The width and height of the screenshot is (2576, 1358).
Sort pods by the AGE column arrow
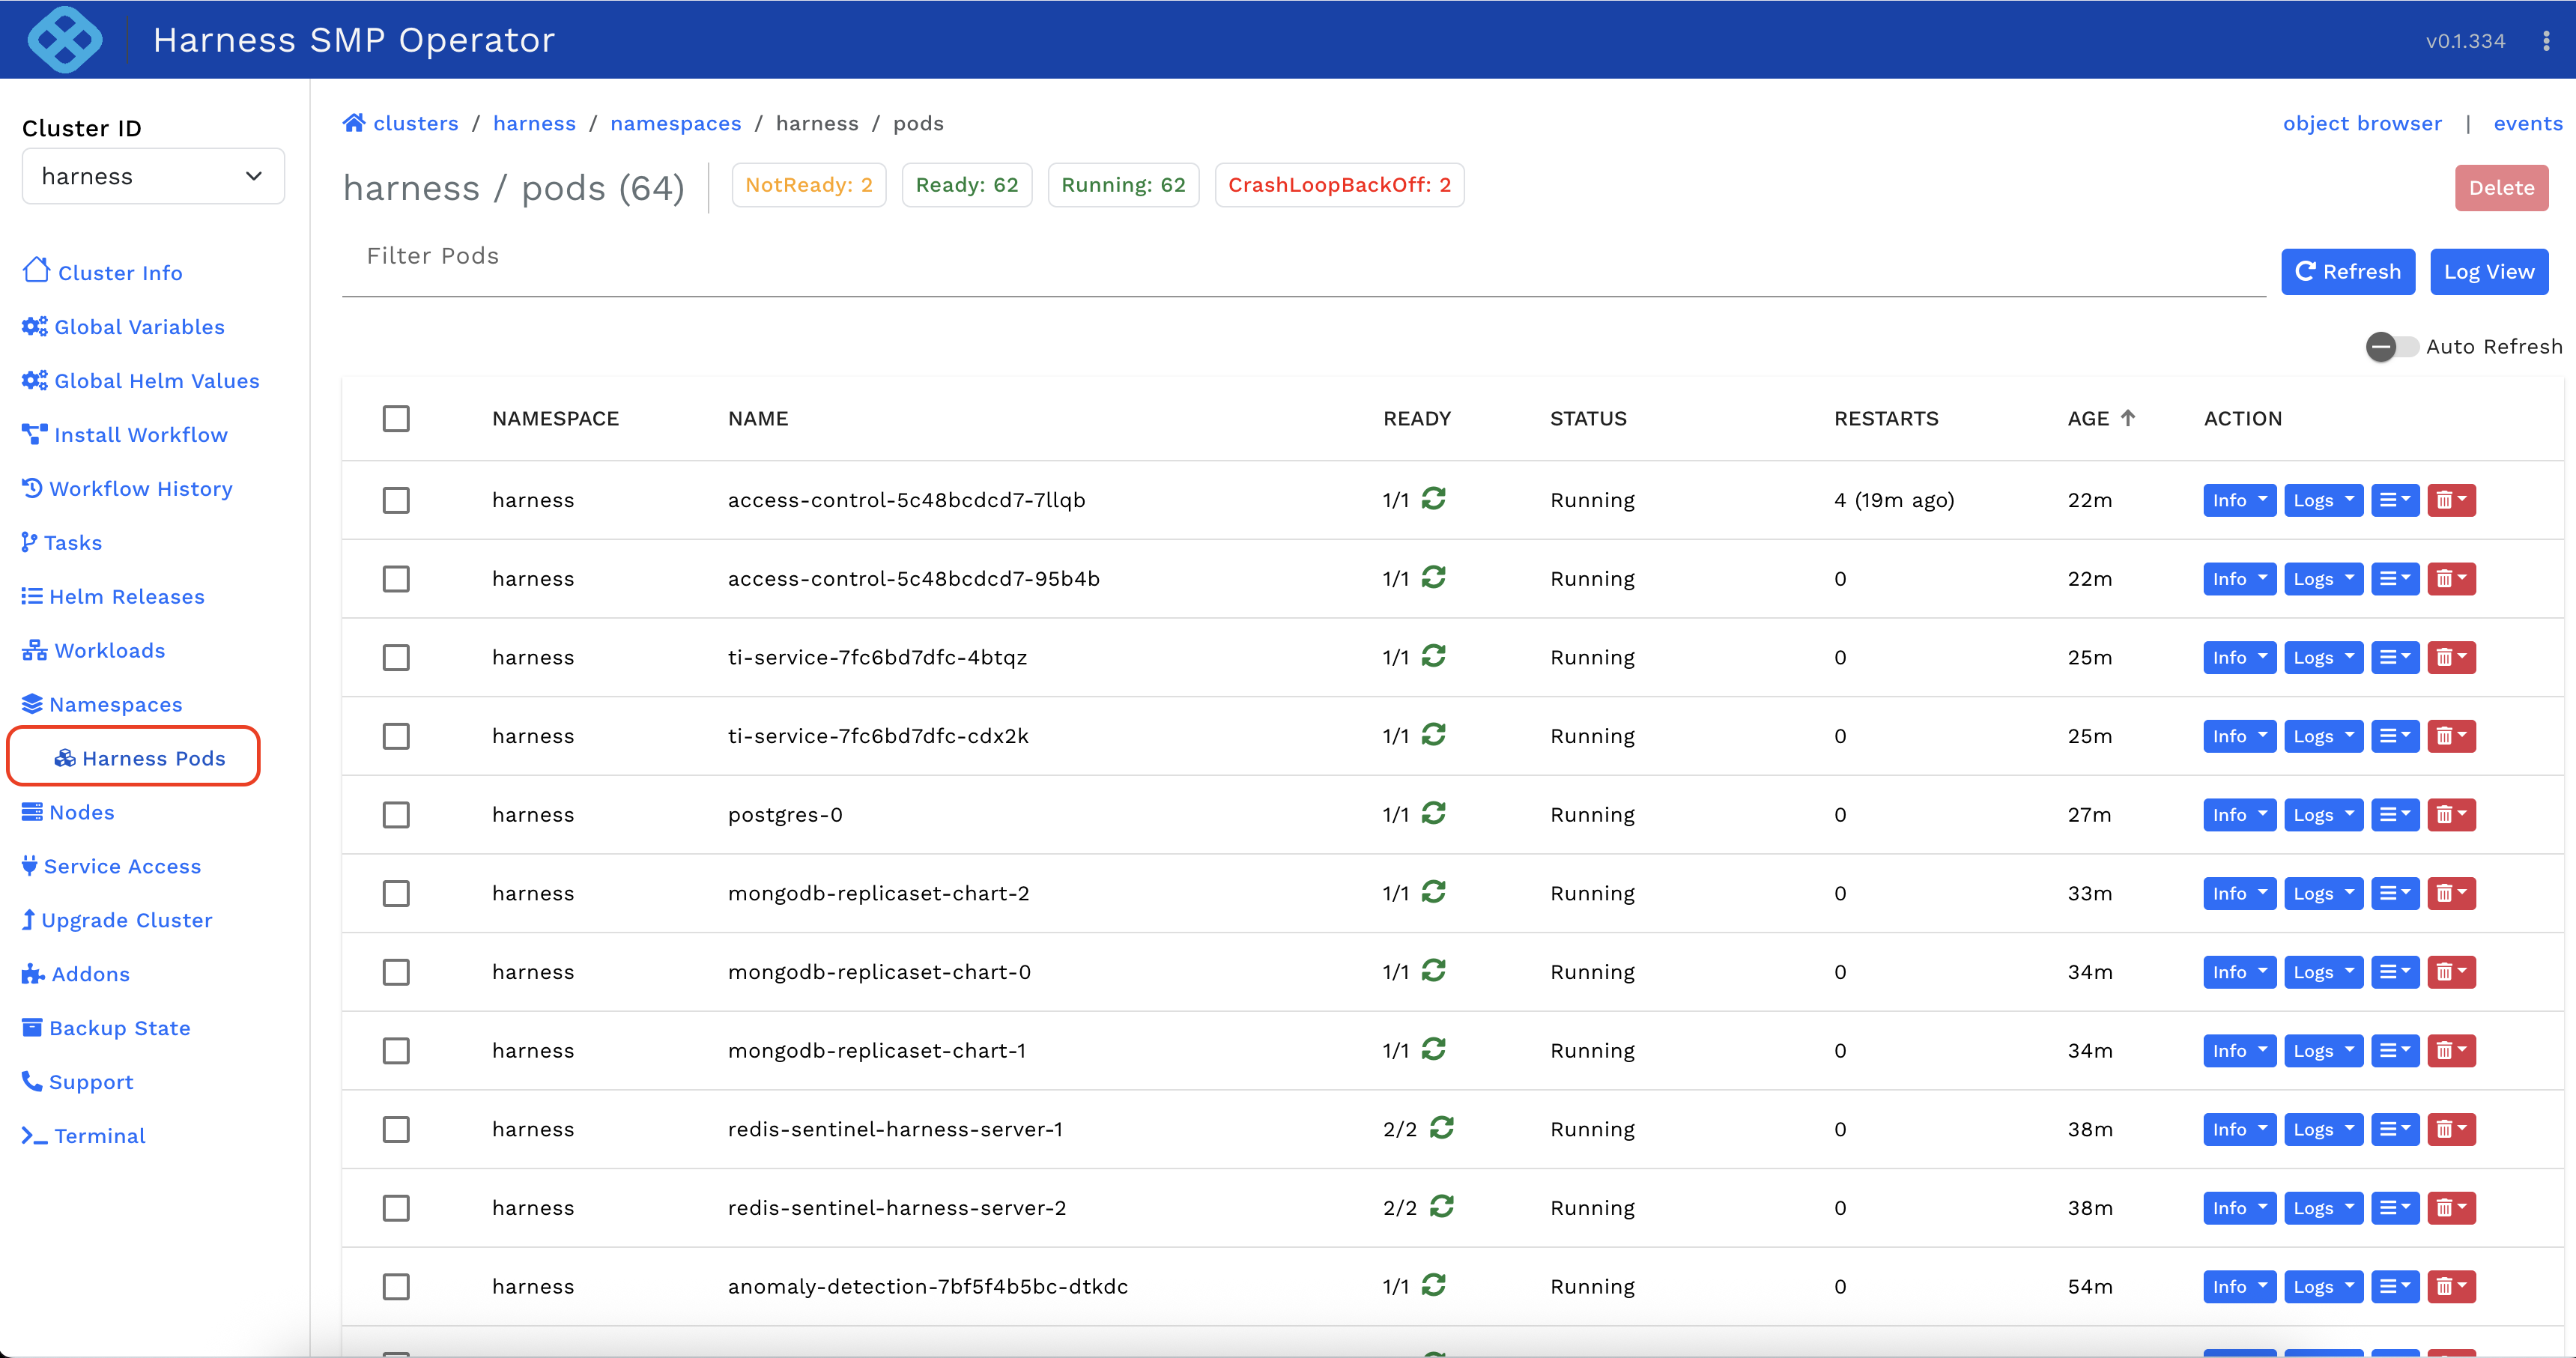[x=2128, y=418]
